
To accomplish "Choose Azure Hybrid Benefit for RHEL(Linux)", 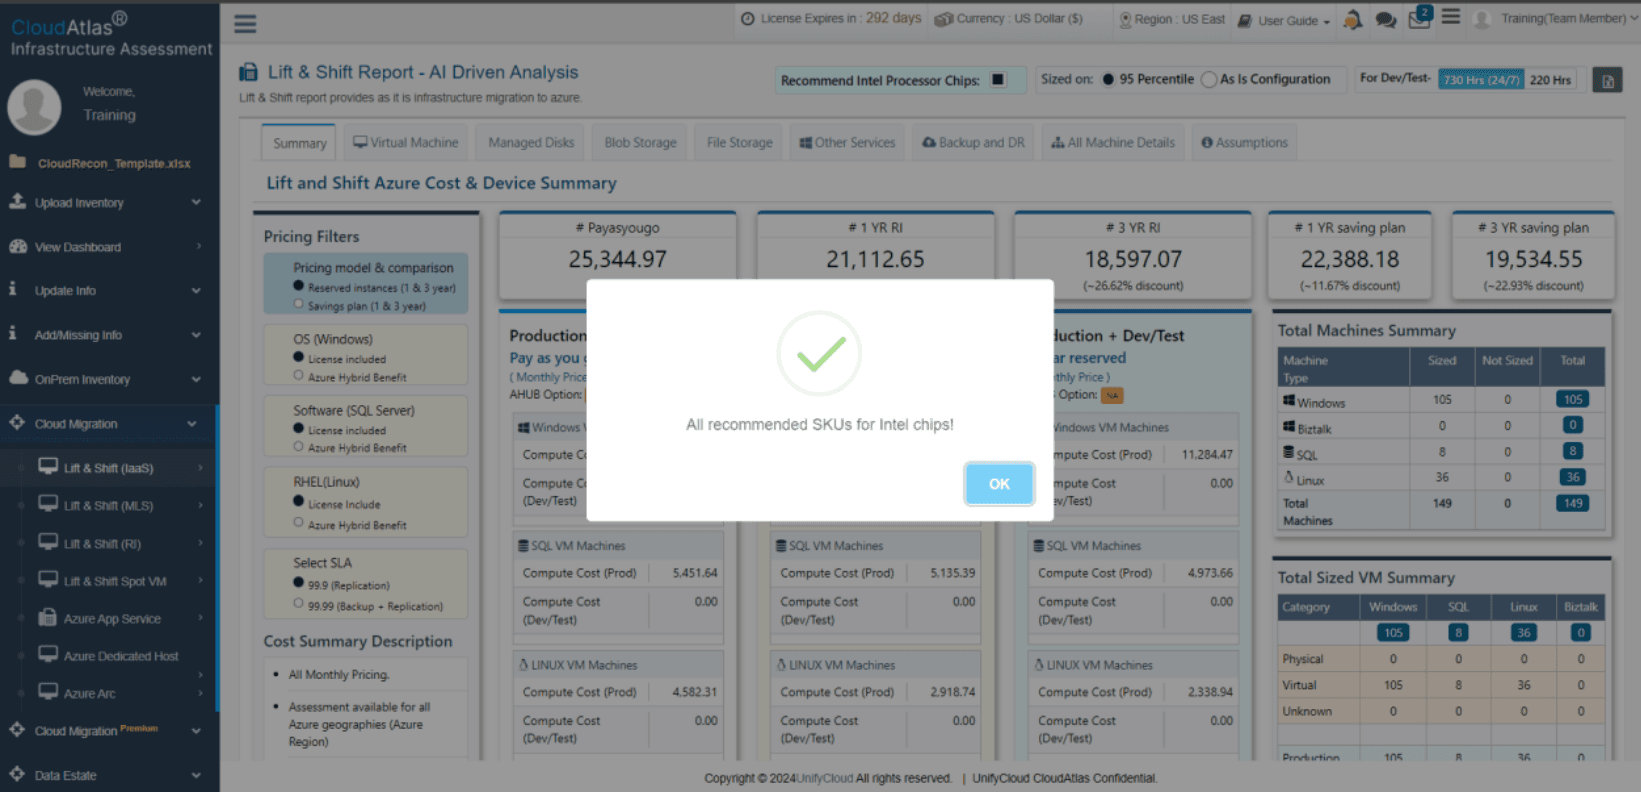I will [x=298, y=523].
